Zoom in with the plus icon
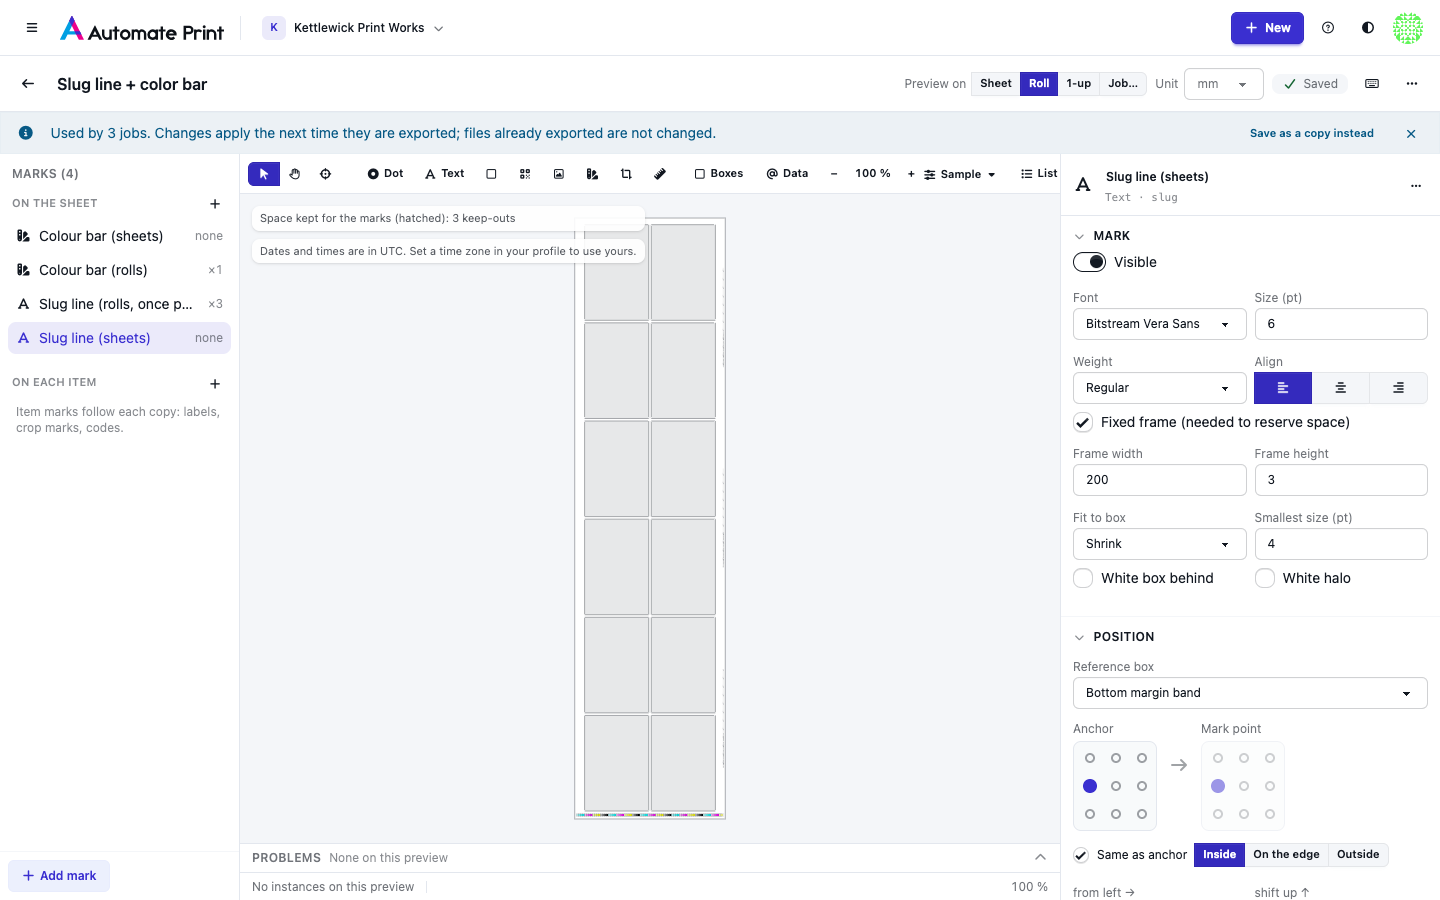The height and width of the screenshot is (900, 1440). [911, 174]
